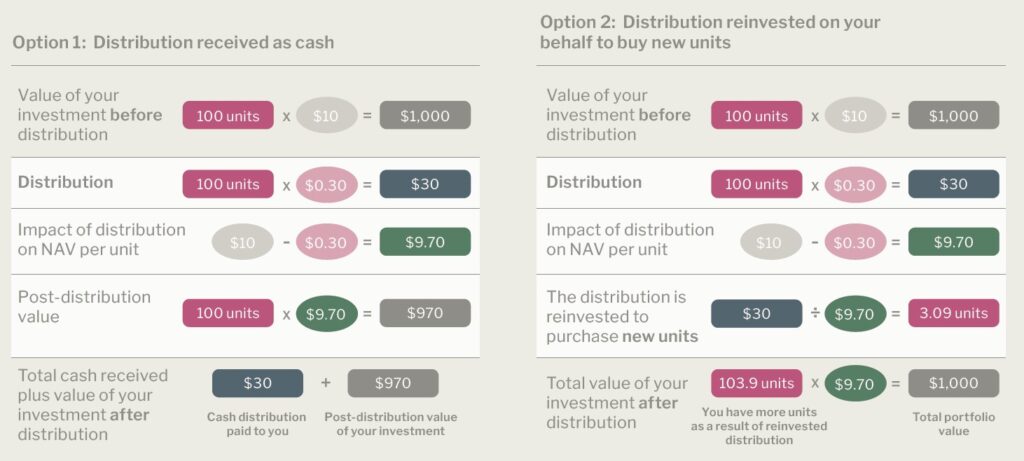Click the division sign in Option 2
The height and width of the screenshot is (461, 1024).
coord(815,314)
